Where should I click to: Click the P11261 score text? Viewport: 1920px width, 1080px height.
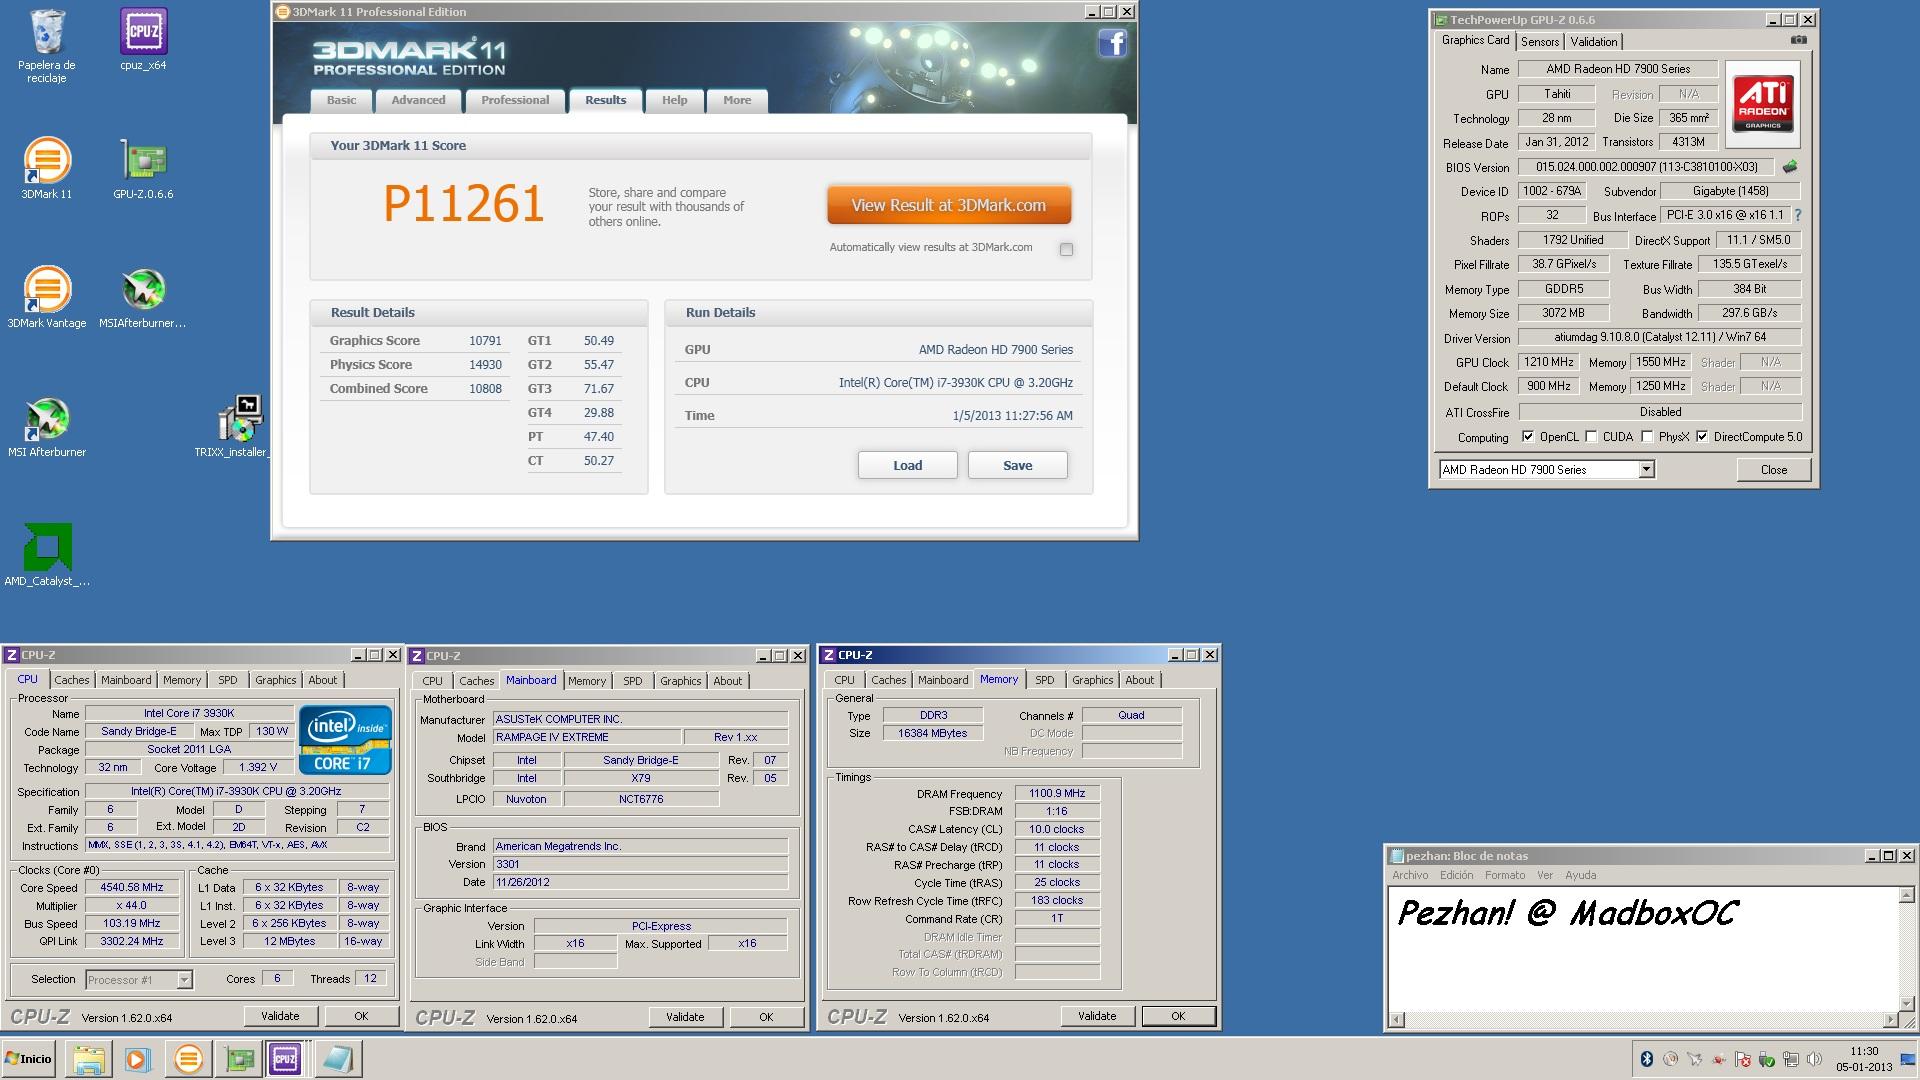click(x=463, y=204)
